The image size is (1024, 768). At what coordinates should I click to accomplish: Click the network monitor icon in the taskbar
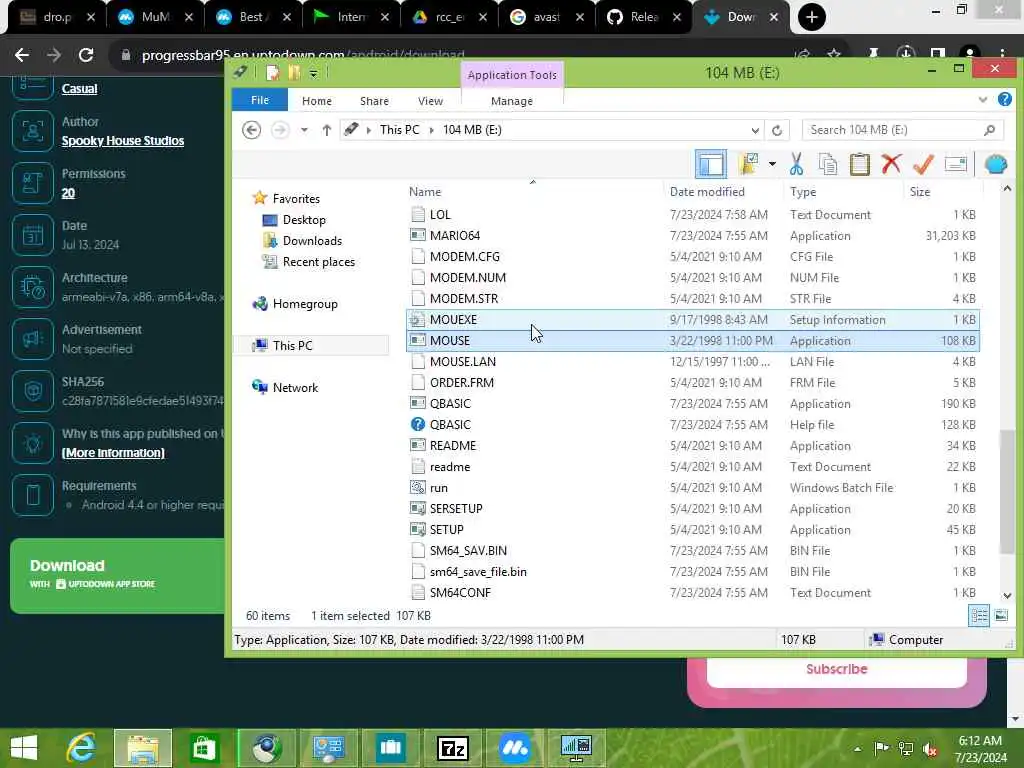576,748
